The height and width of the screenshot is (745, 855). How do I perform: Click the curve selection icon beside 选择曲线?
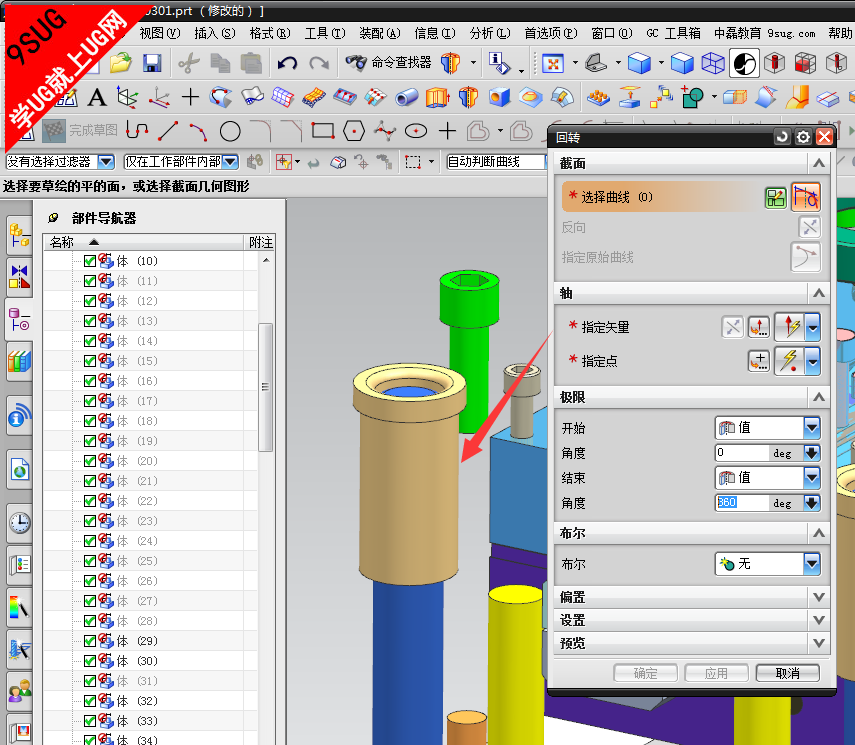point(805,197)
